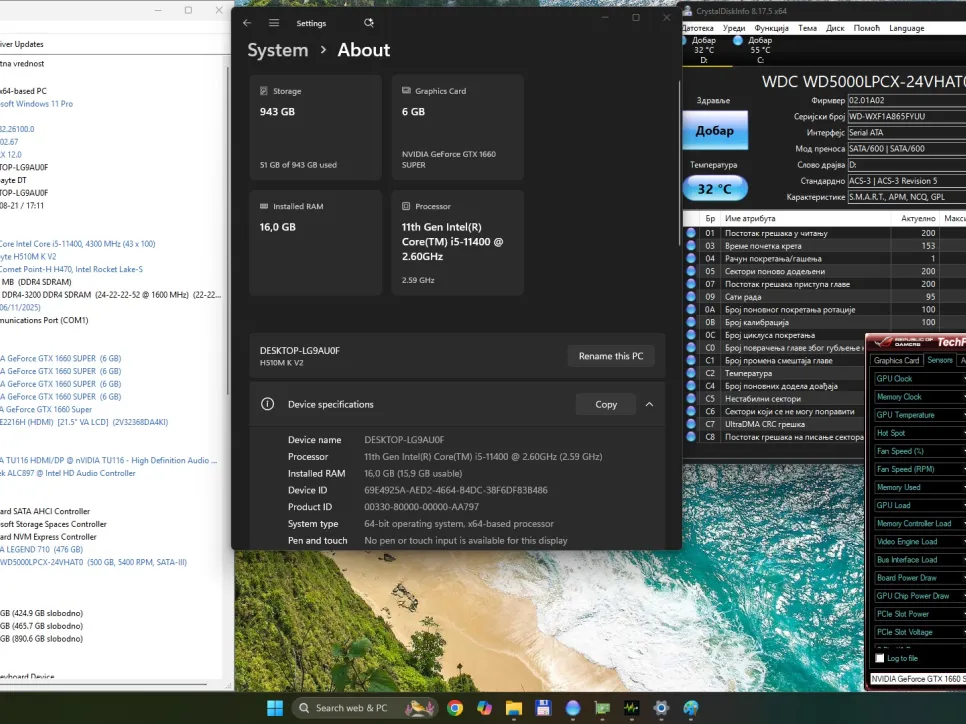Enable the Log to file checkbox

(x=880, y=658)
